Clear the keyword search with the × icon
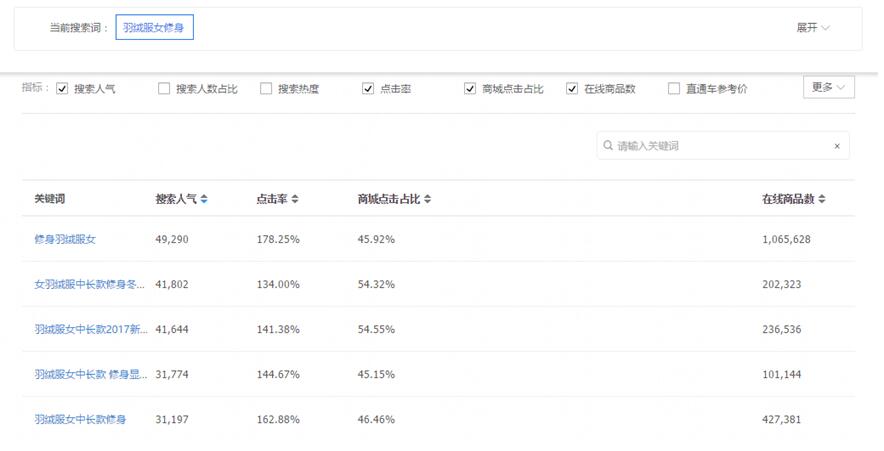This screenshot has height=451, width=884. pos(837,146)
